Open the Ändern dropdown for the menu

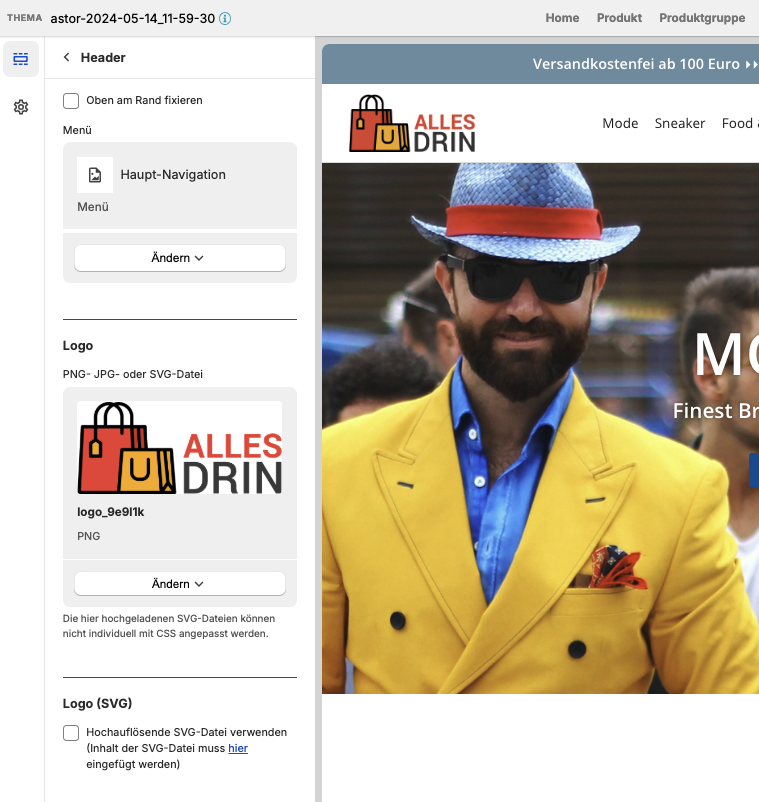point(180,258)
